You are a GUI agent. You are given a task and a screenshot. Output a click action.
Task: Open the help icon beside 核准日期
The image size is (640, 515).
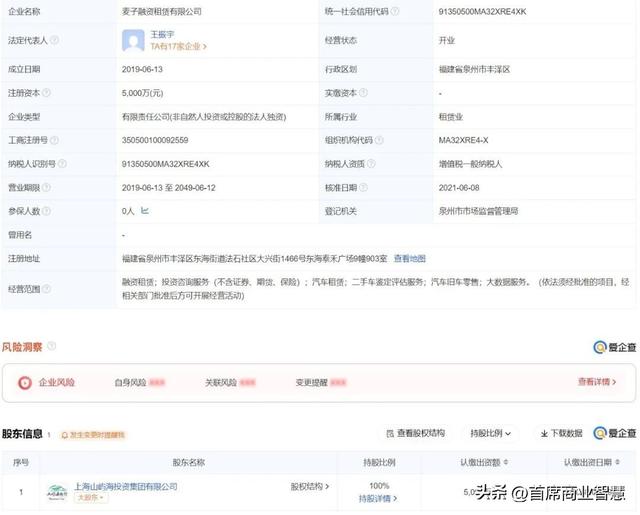coord(363,187)
